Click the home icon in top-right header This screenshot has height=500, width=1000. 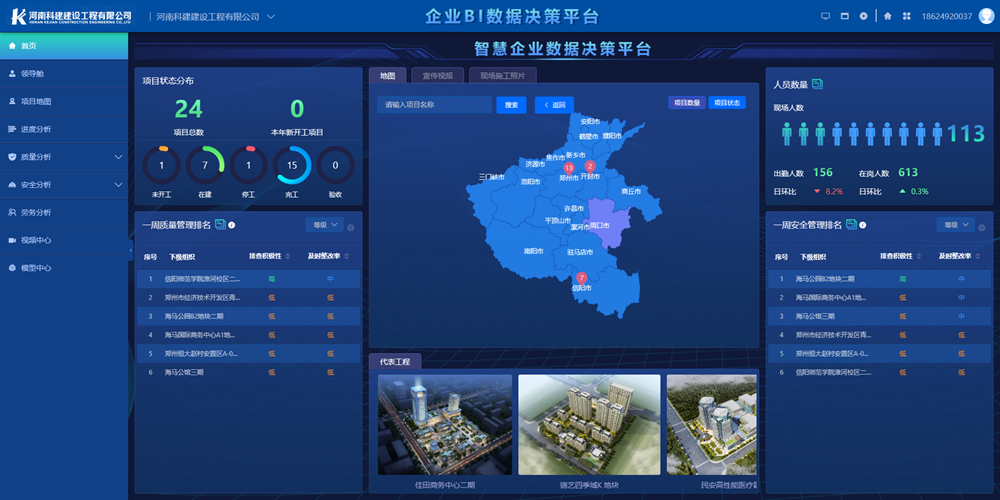887,16
